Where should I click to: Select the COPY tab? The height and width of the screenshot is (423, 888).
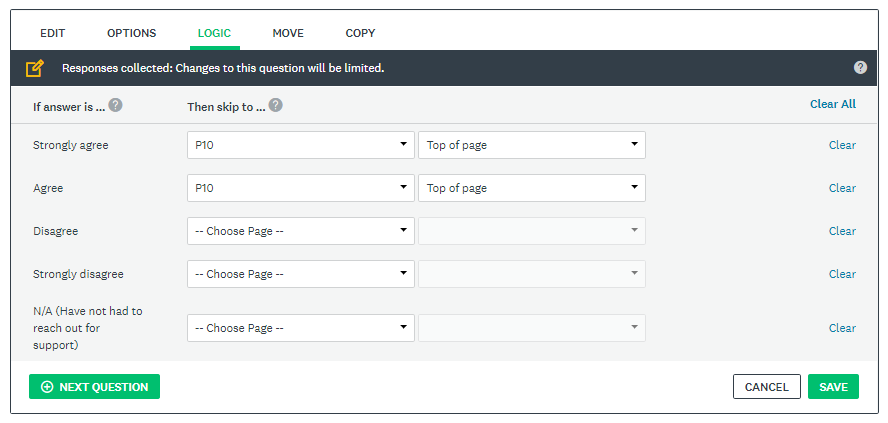point(360,33)
